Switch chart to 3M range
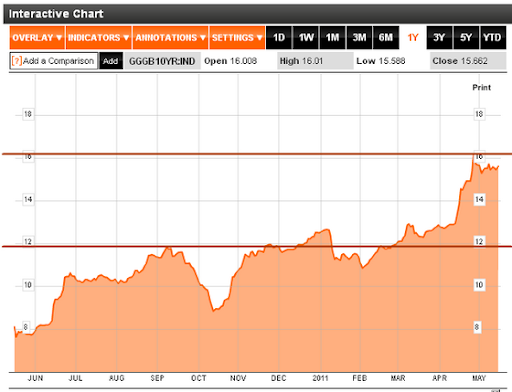Image resolution: width=512 pixels, height=392 pixels. [359, 38]
